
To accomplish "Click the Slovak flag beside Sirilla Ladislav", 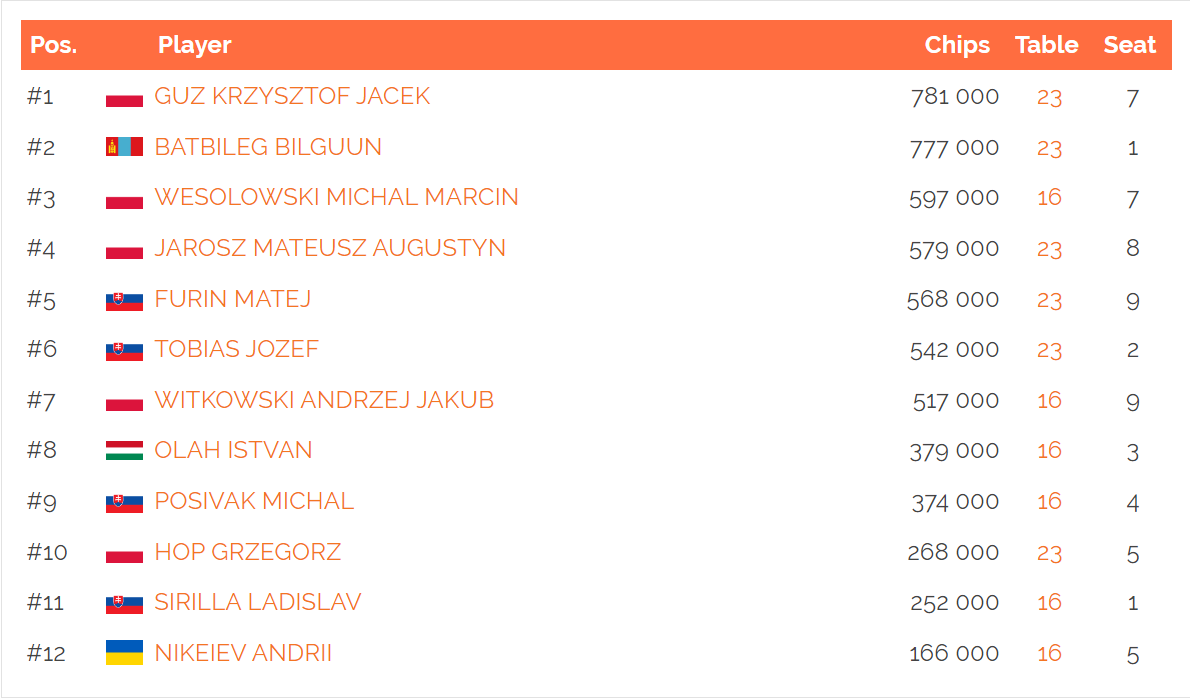I will point(124,602).
